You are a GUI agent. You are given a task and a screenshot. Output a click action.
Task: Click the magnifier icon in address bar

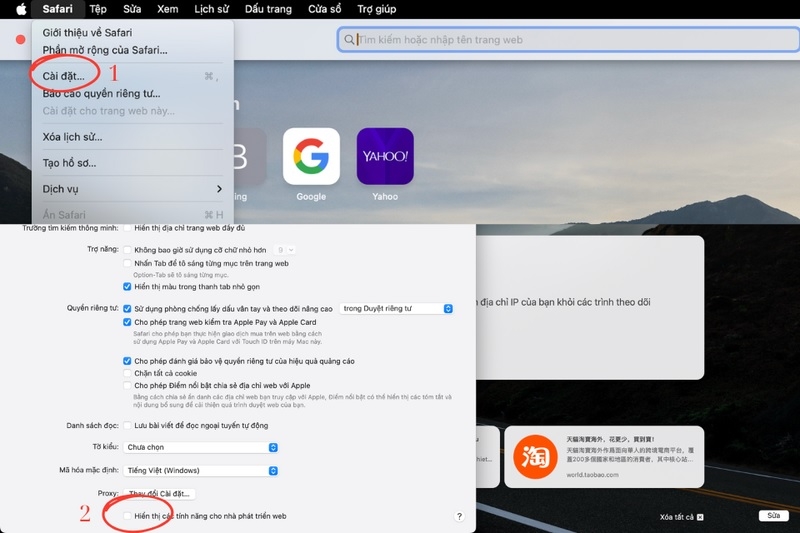pyautogui.click(x=349, y=40)
